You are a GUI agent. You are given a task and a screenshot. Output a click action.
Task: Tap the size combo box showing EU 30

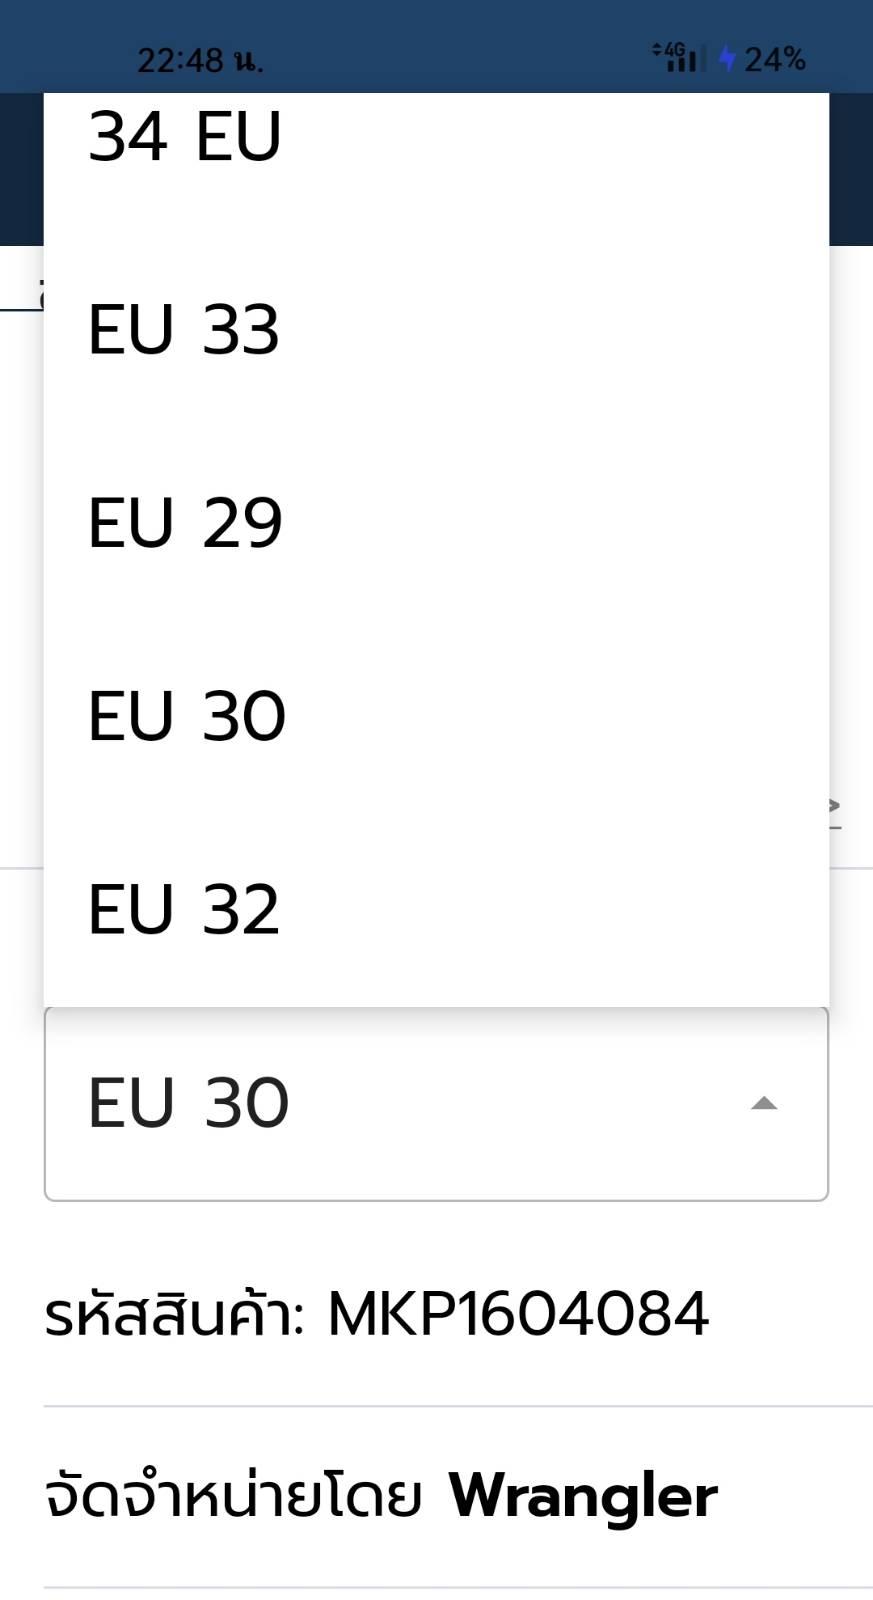tap(436, 1104)
